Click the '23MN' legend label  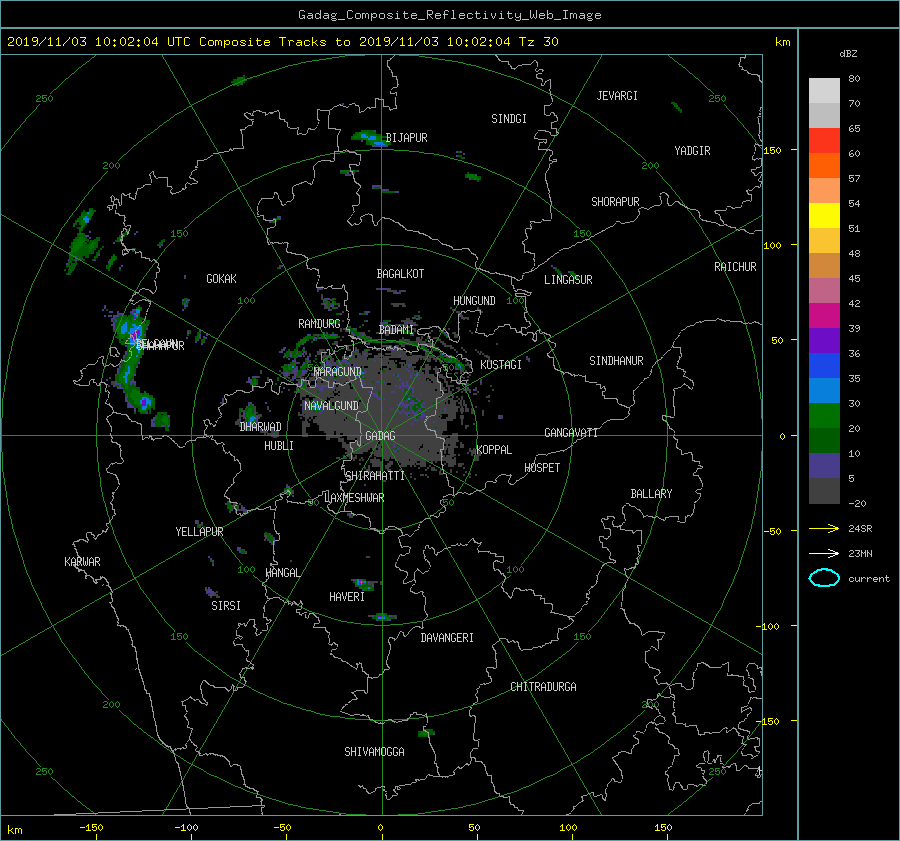tap(860, 553)
